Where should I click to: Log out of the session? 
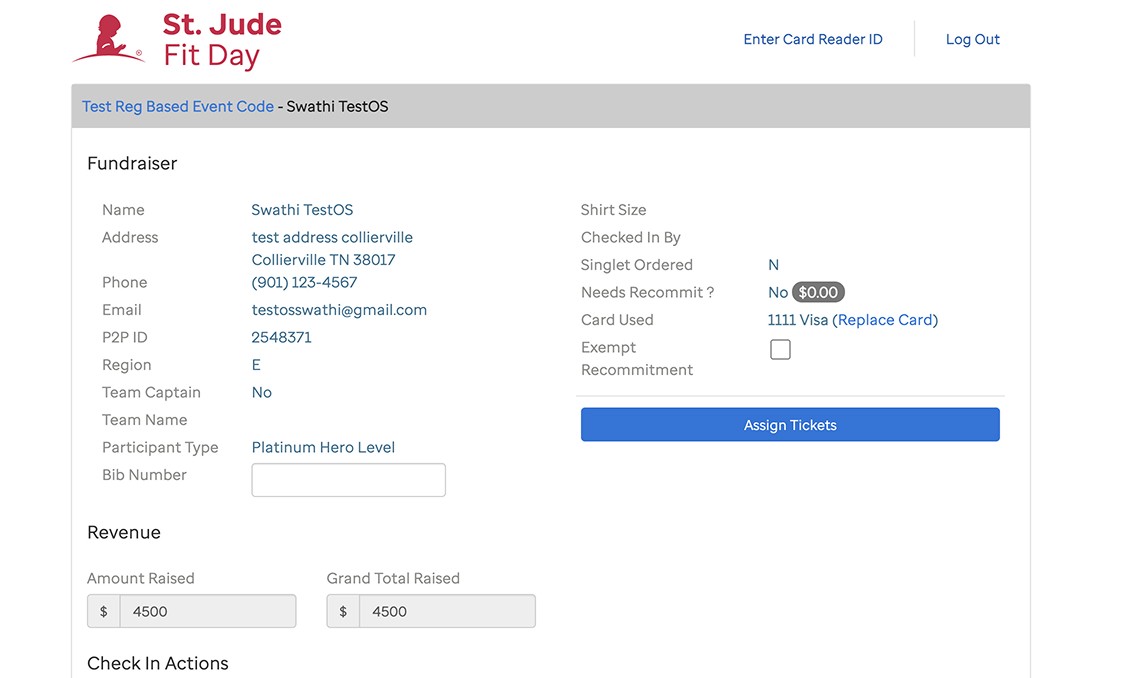[973, 39]
